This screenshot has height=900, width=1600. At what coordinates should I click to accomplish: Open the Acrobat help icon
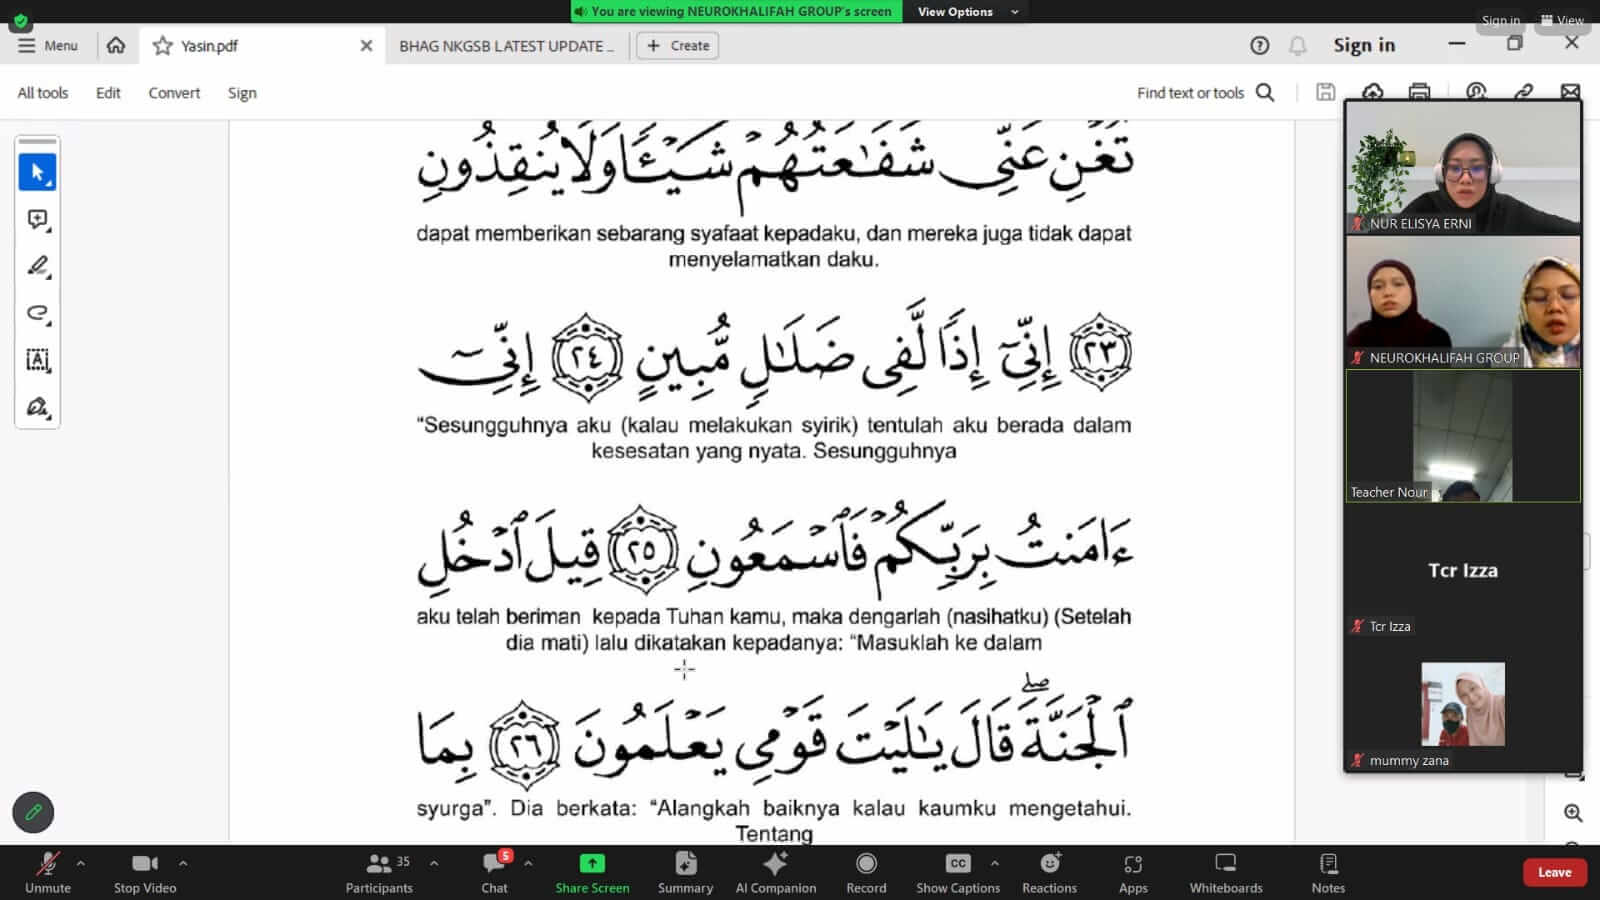[1260, 45]
